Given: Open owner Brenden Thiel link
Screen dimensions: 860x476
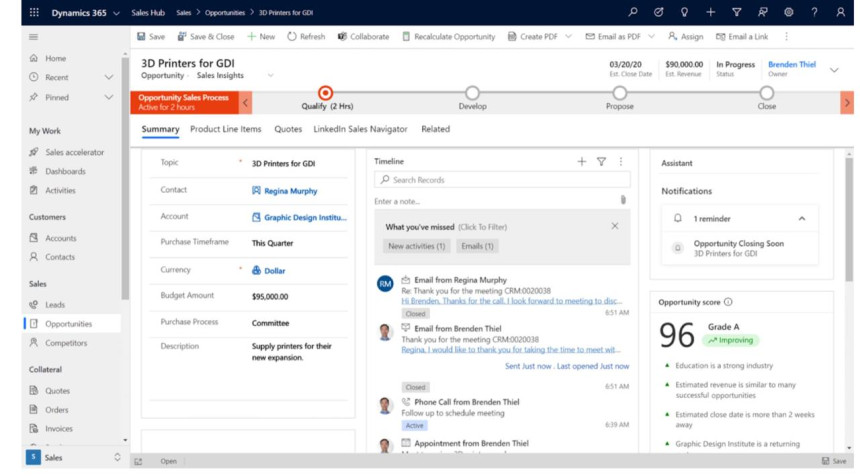Looking at the screenshot, I should [x=791, y=64].
